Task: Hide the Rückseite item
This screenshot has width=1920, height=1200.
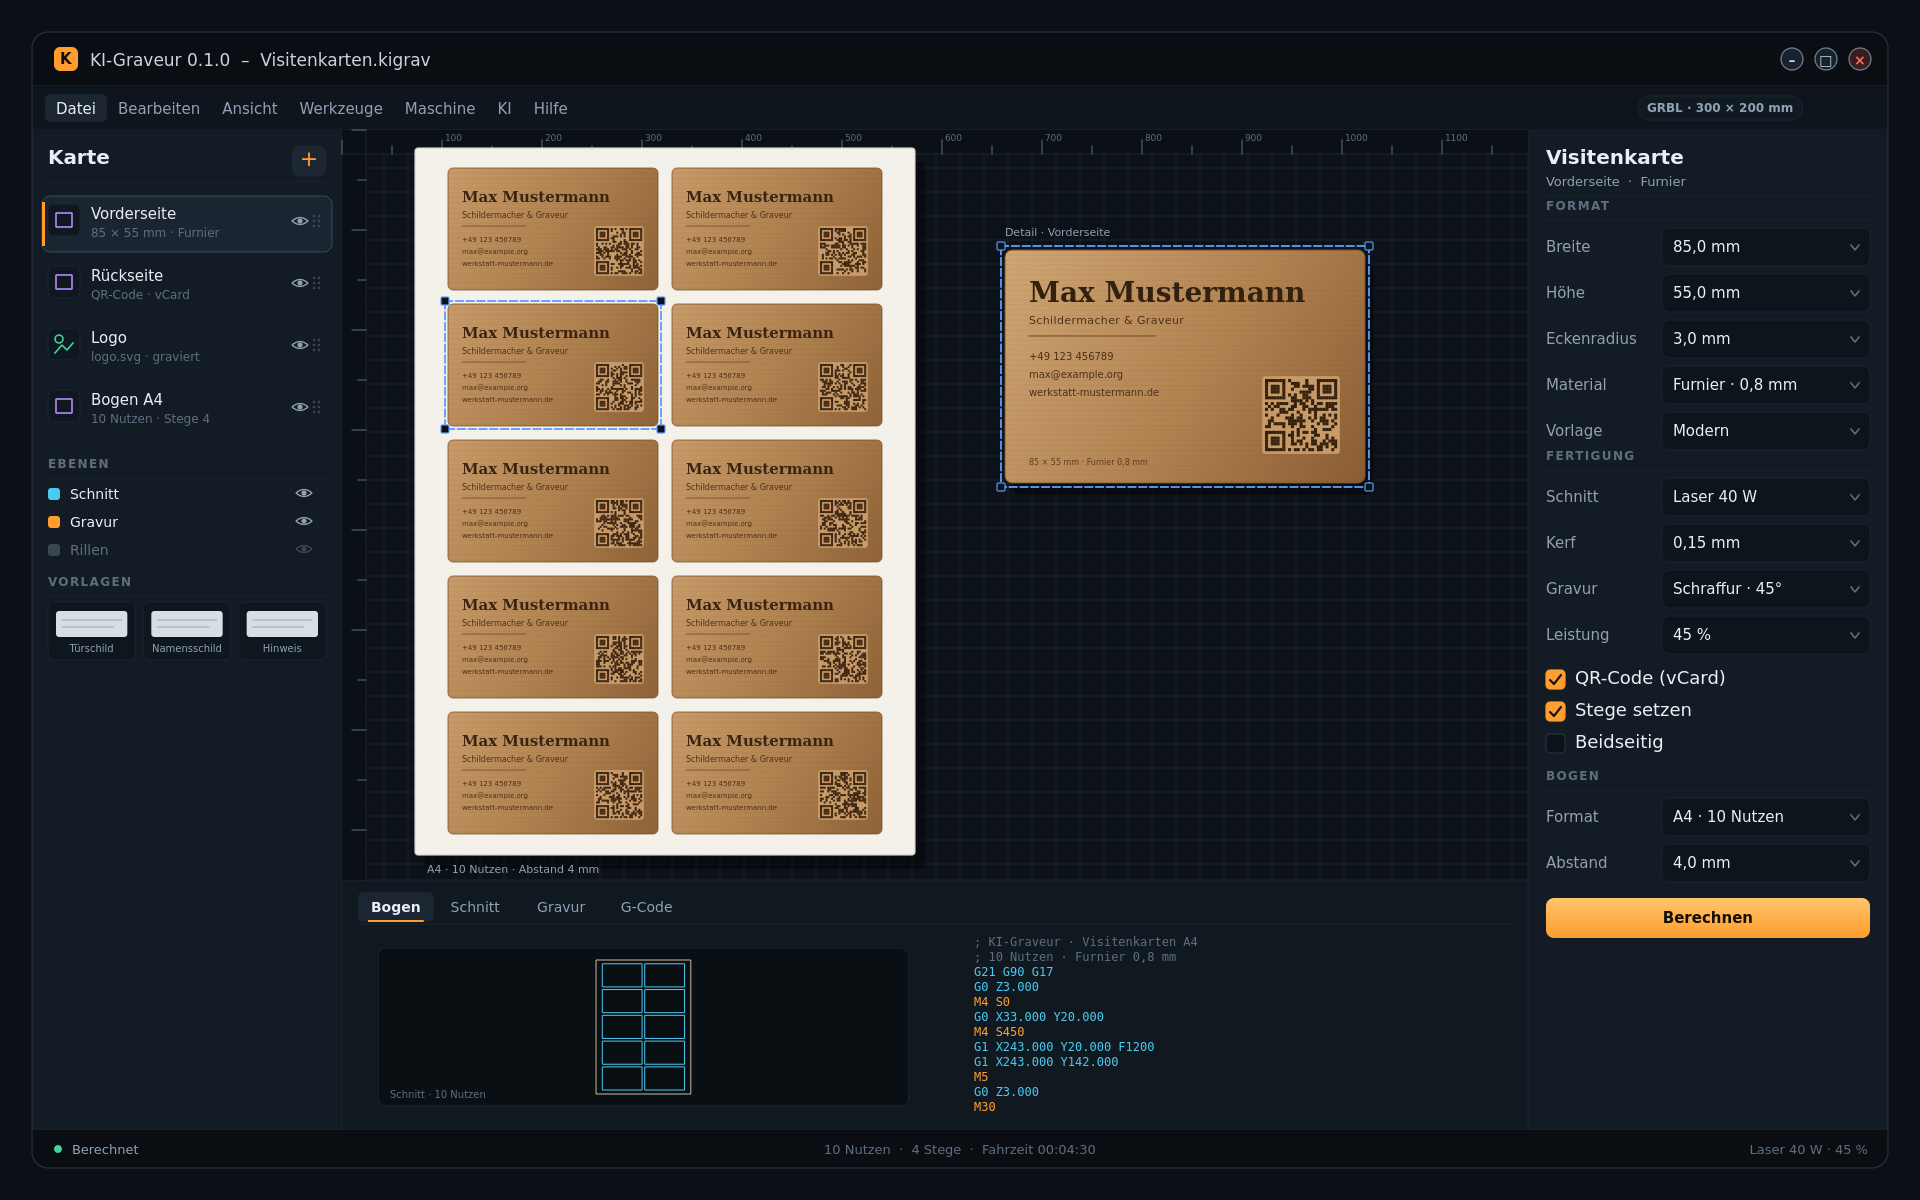Action: [299, 283]
